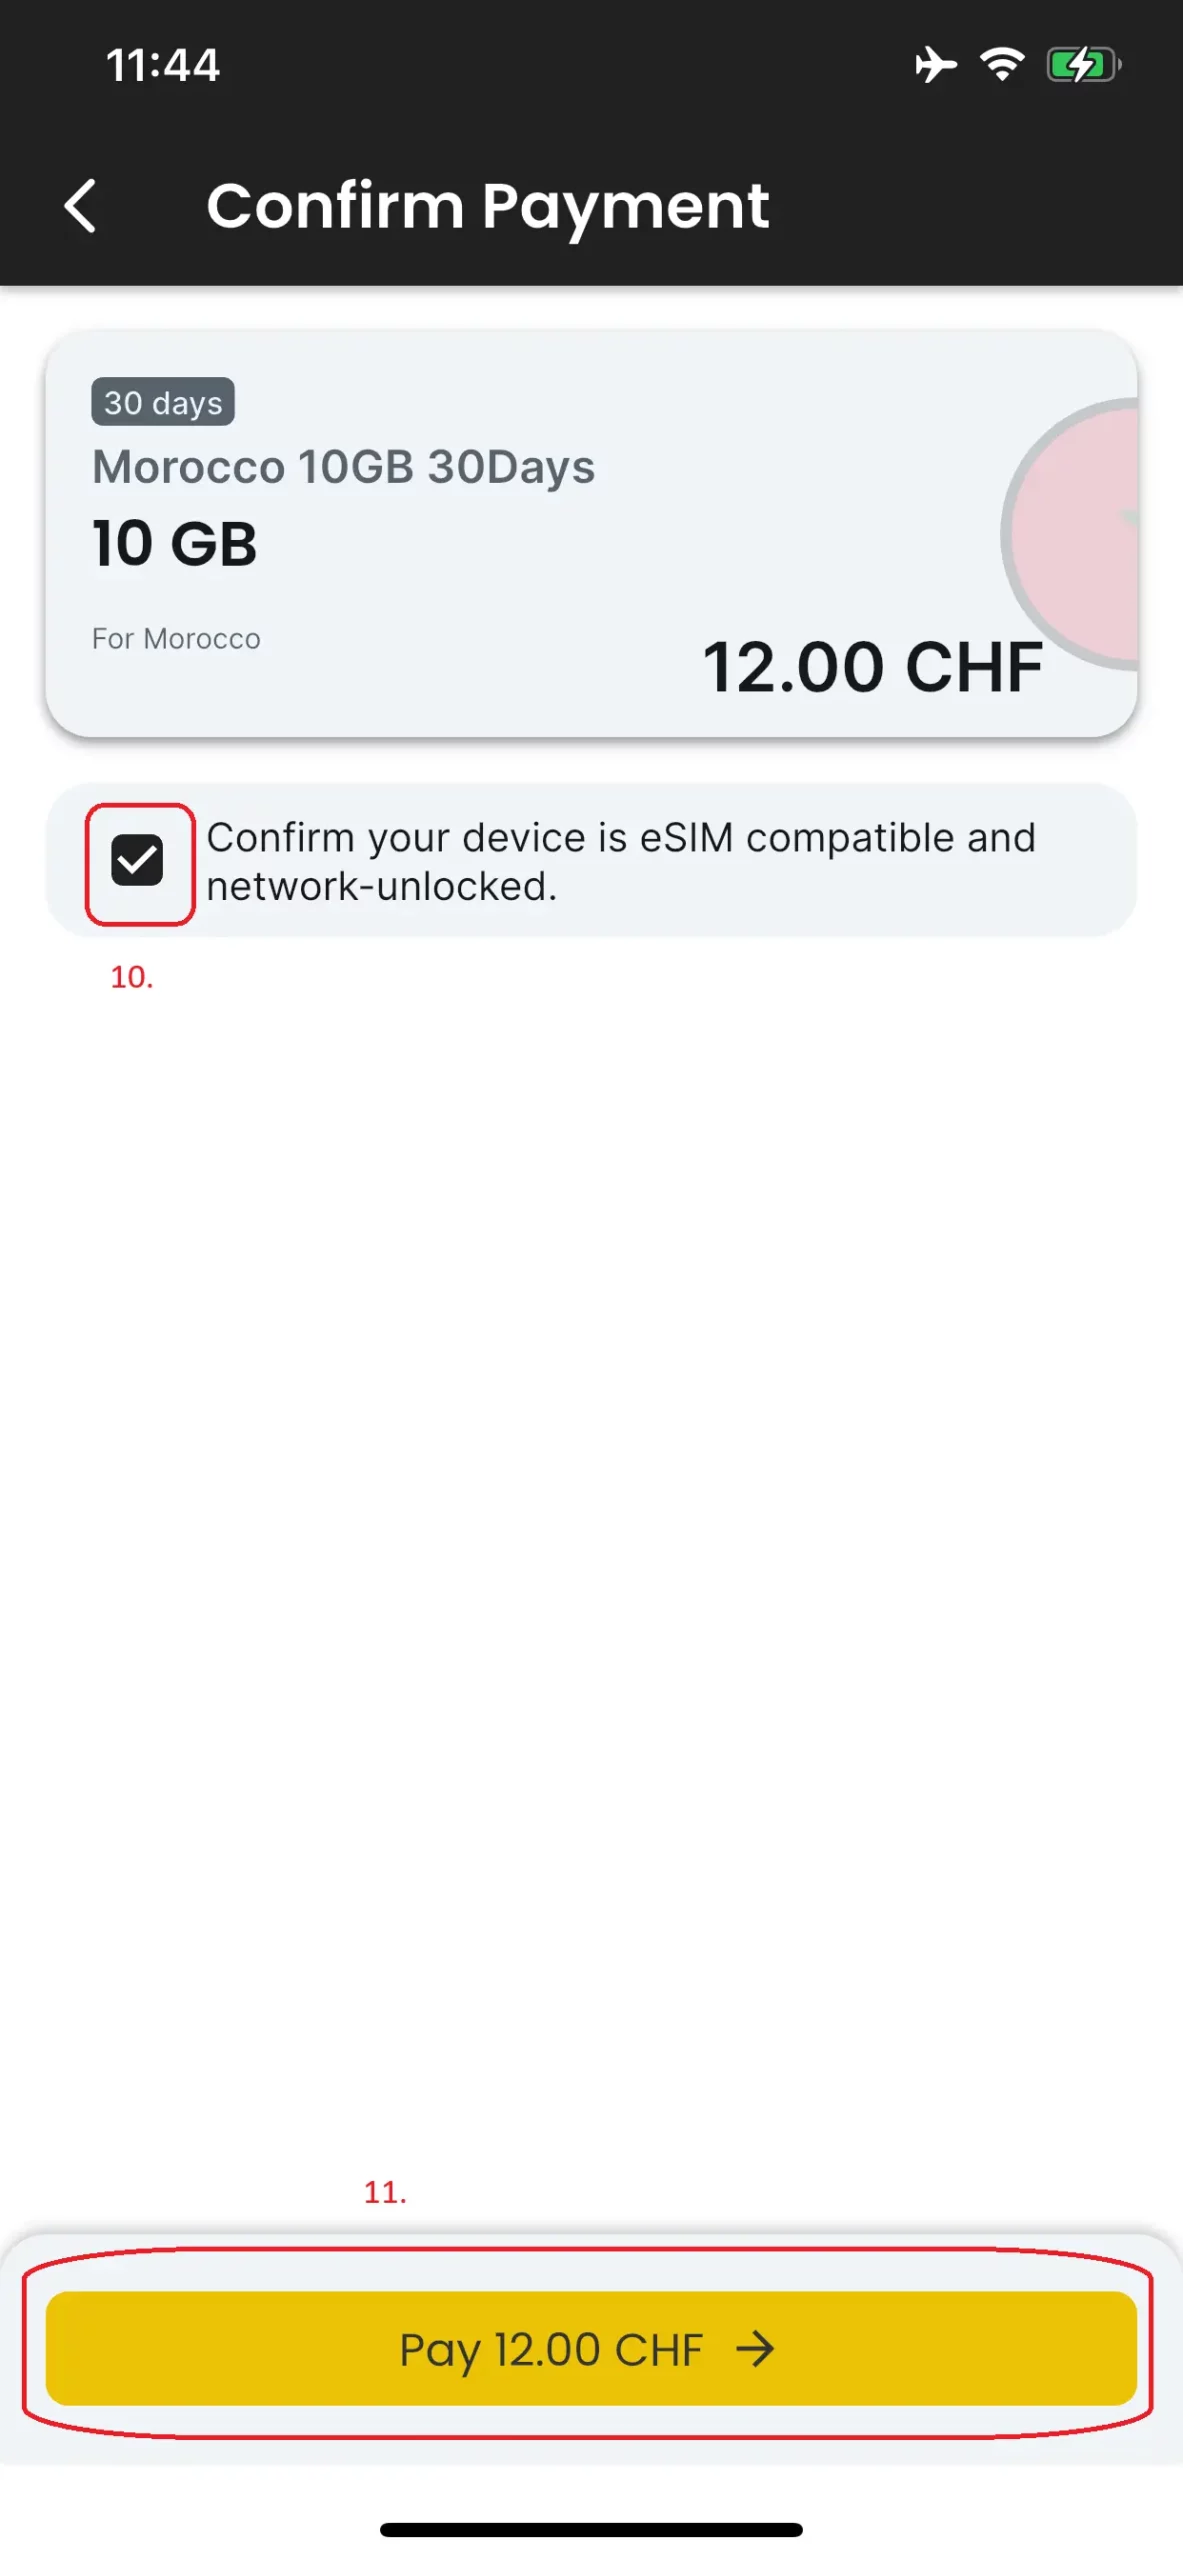Image resolution: width=1183 pixels, height=2560 pixels.
Task: Tap the 11:44 clock in status bar
Action: (x=163, y=65)
